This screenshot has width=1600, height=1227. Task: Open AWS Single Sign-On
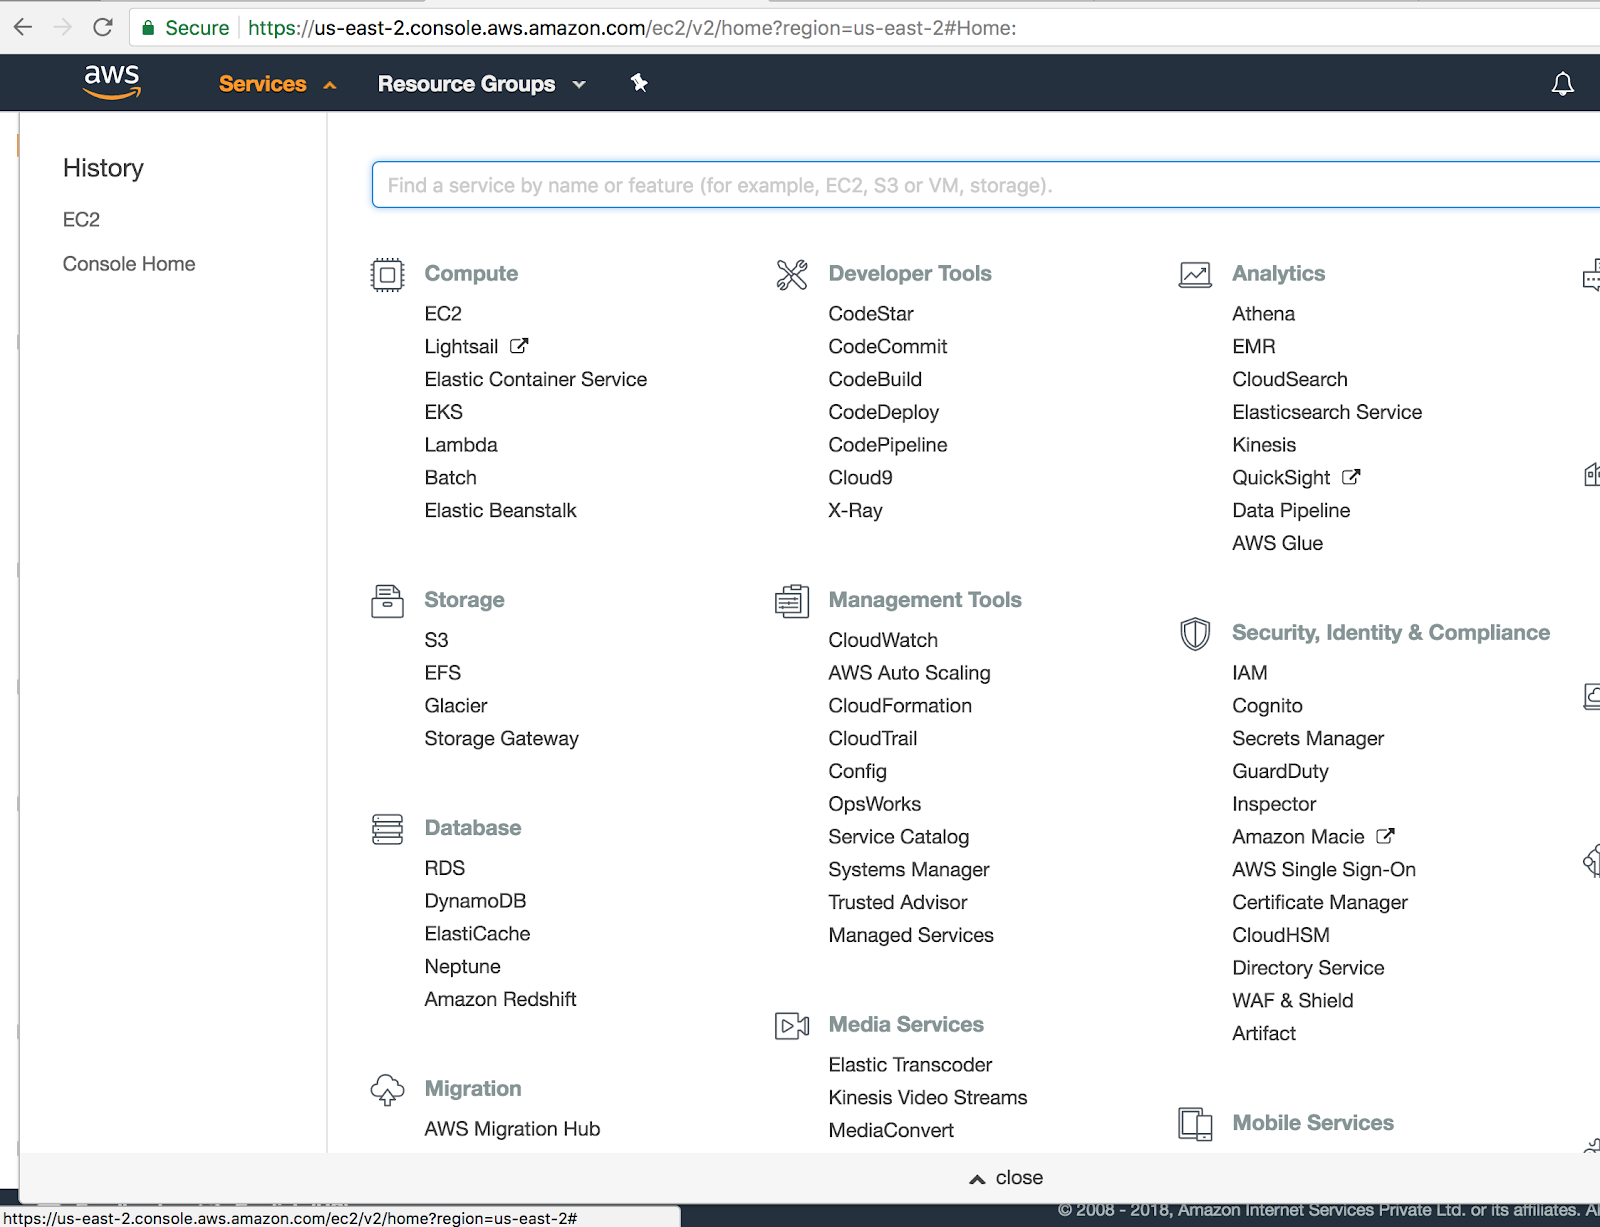coord(1324,870)
